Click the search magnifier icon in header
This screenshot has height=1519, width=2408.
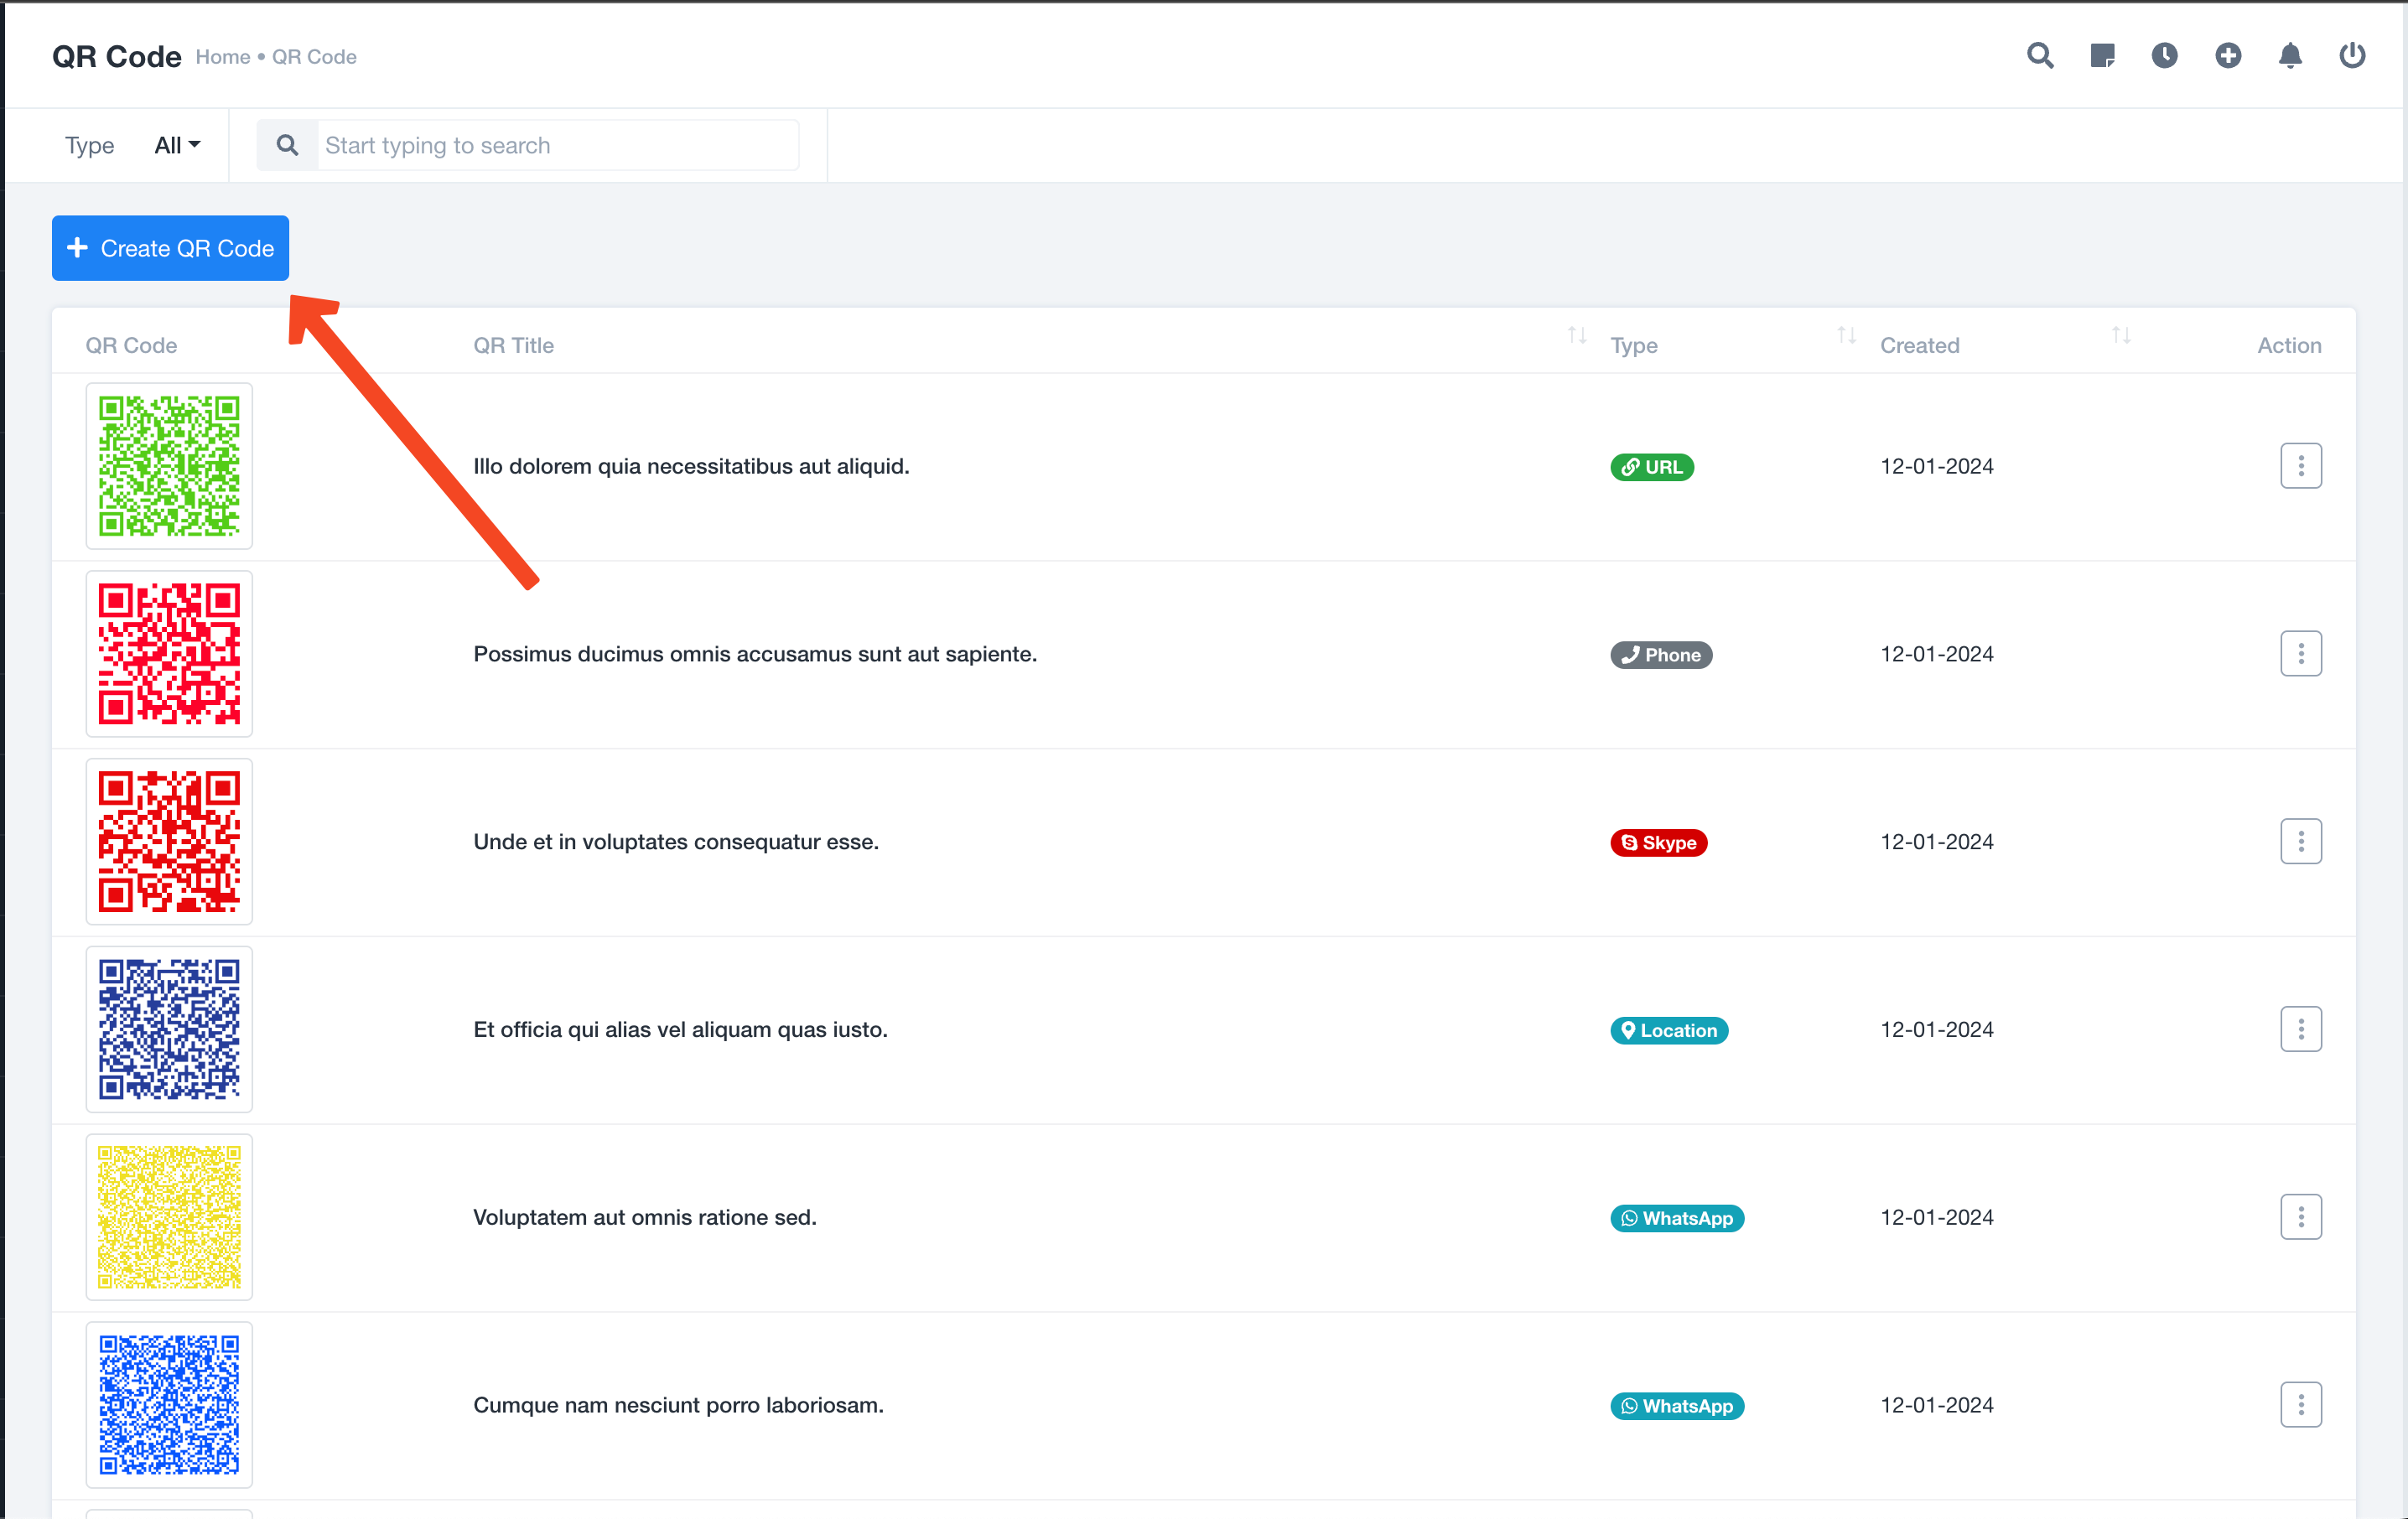point(2040,56)
